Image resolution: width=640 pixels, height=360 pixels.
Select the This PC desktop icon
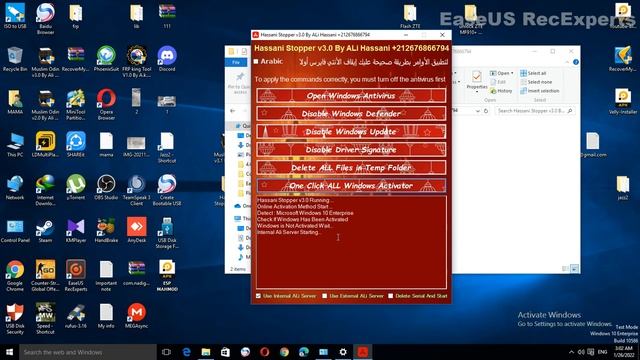tap(15, 144)
